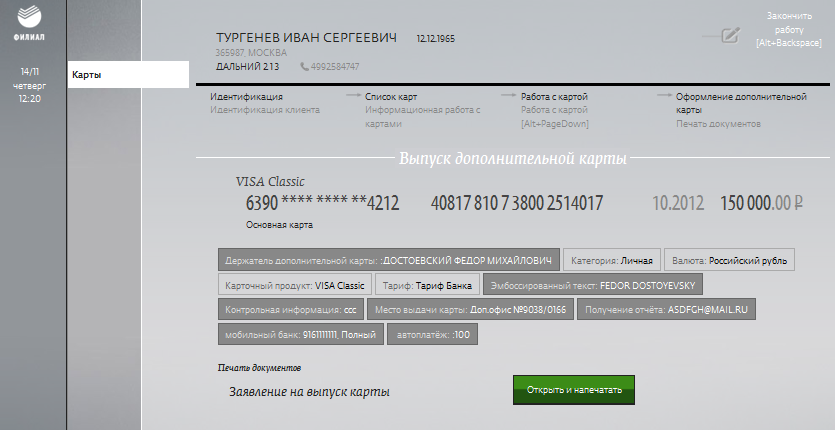This screenshot has height=430, width=835.
Task: Click the edit pencil icon near Закончить работу
Action: coord(731,36)
